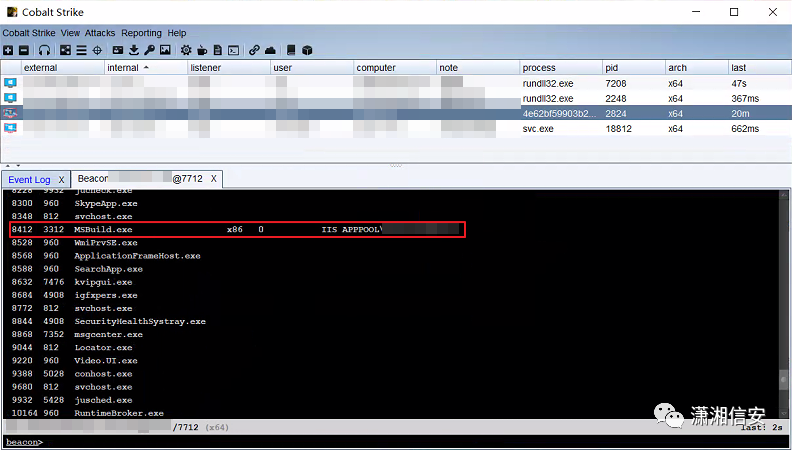Open the Downloaded Files icon
792x451 pixels.
click(x=134, y=50)
